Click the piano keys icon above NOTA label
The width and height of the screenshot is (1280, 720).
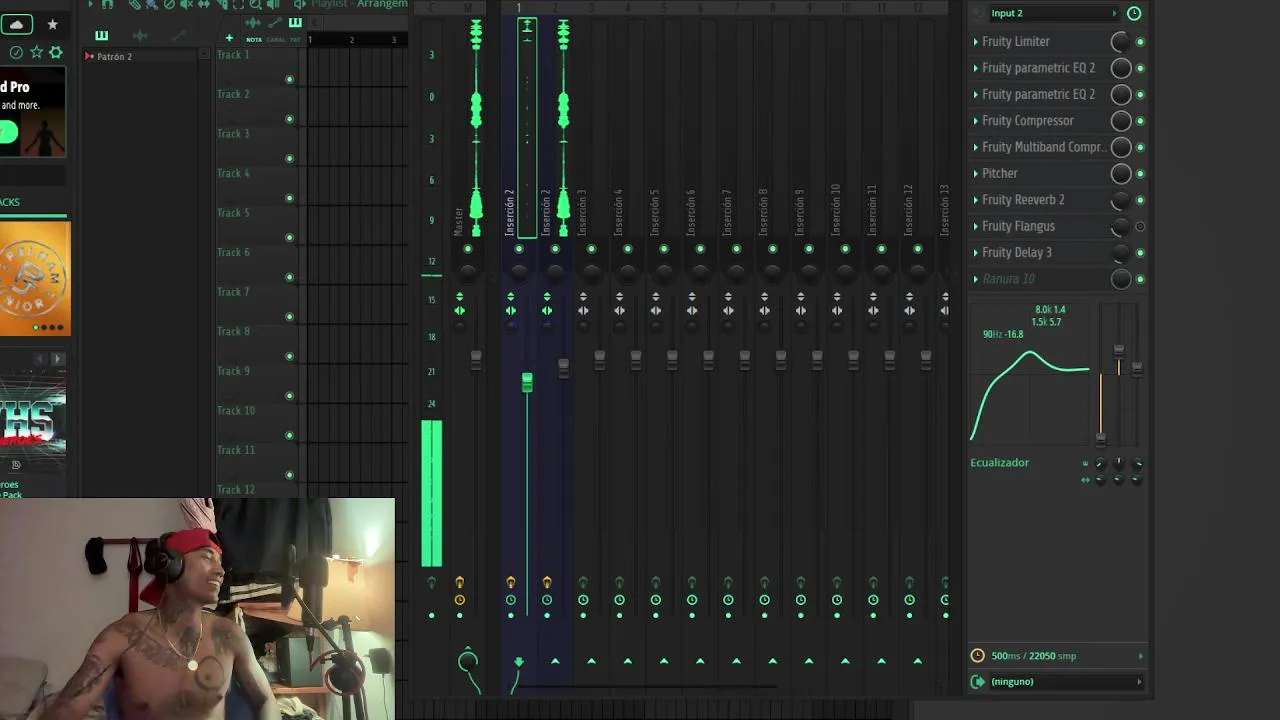pos(295,22)
